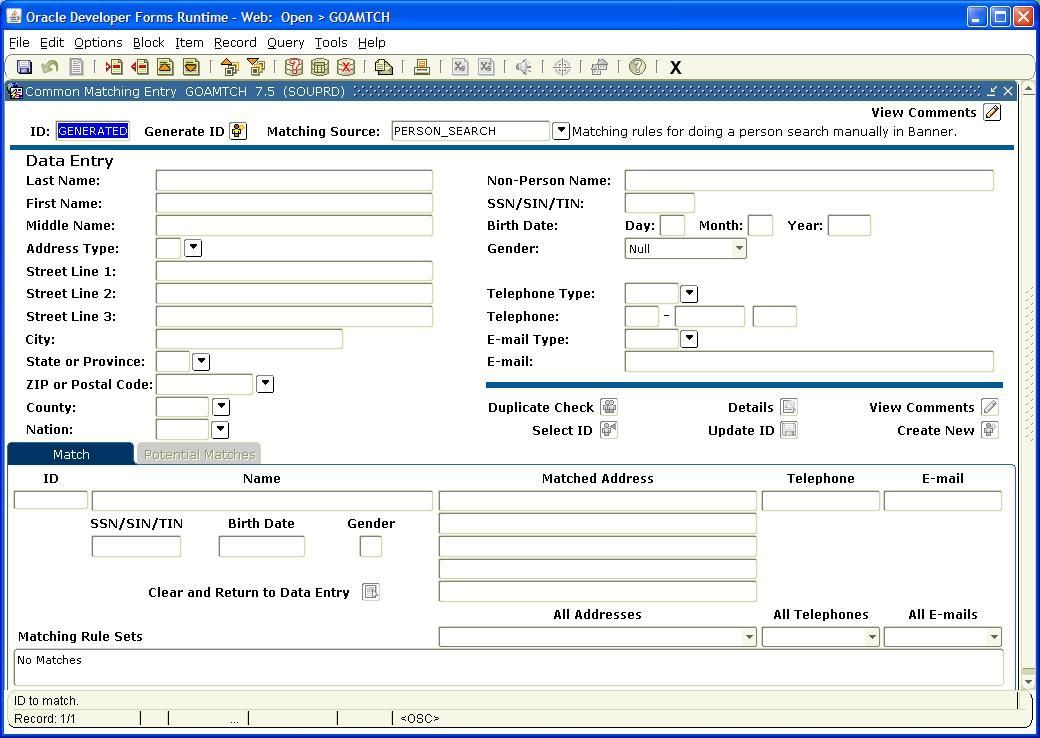
Task: Open the Query menu
Action: (x=285, y=42)
